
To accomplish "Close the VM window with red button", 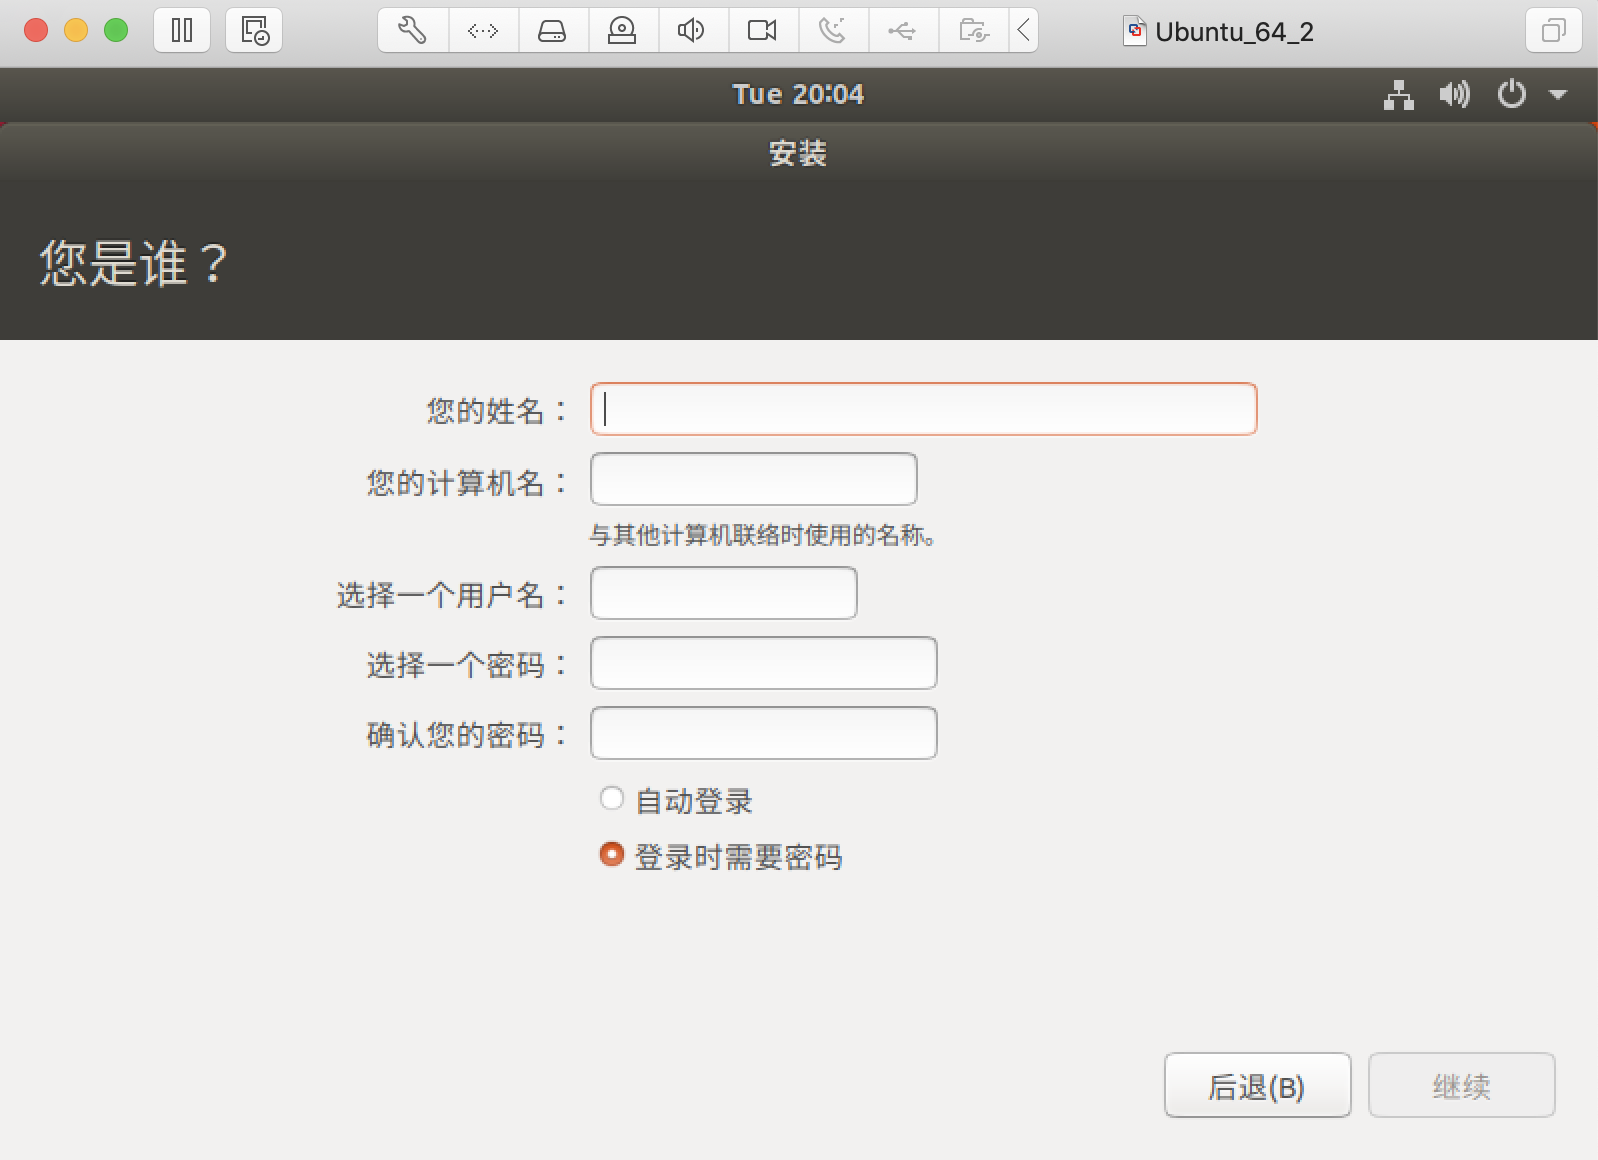I will click(36, 30).
